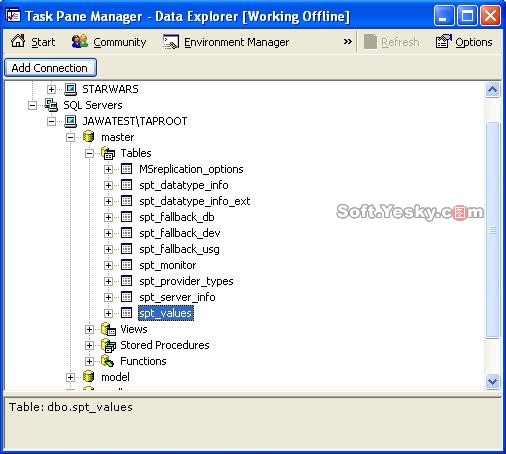Select the MSreplication_options table
The width and height of the screenshot is (506, 454).
pos(191,169)
